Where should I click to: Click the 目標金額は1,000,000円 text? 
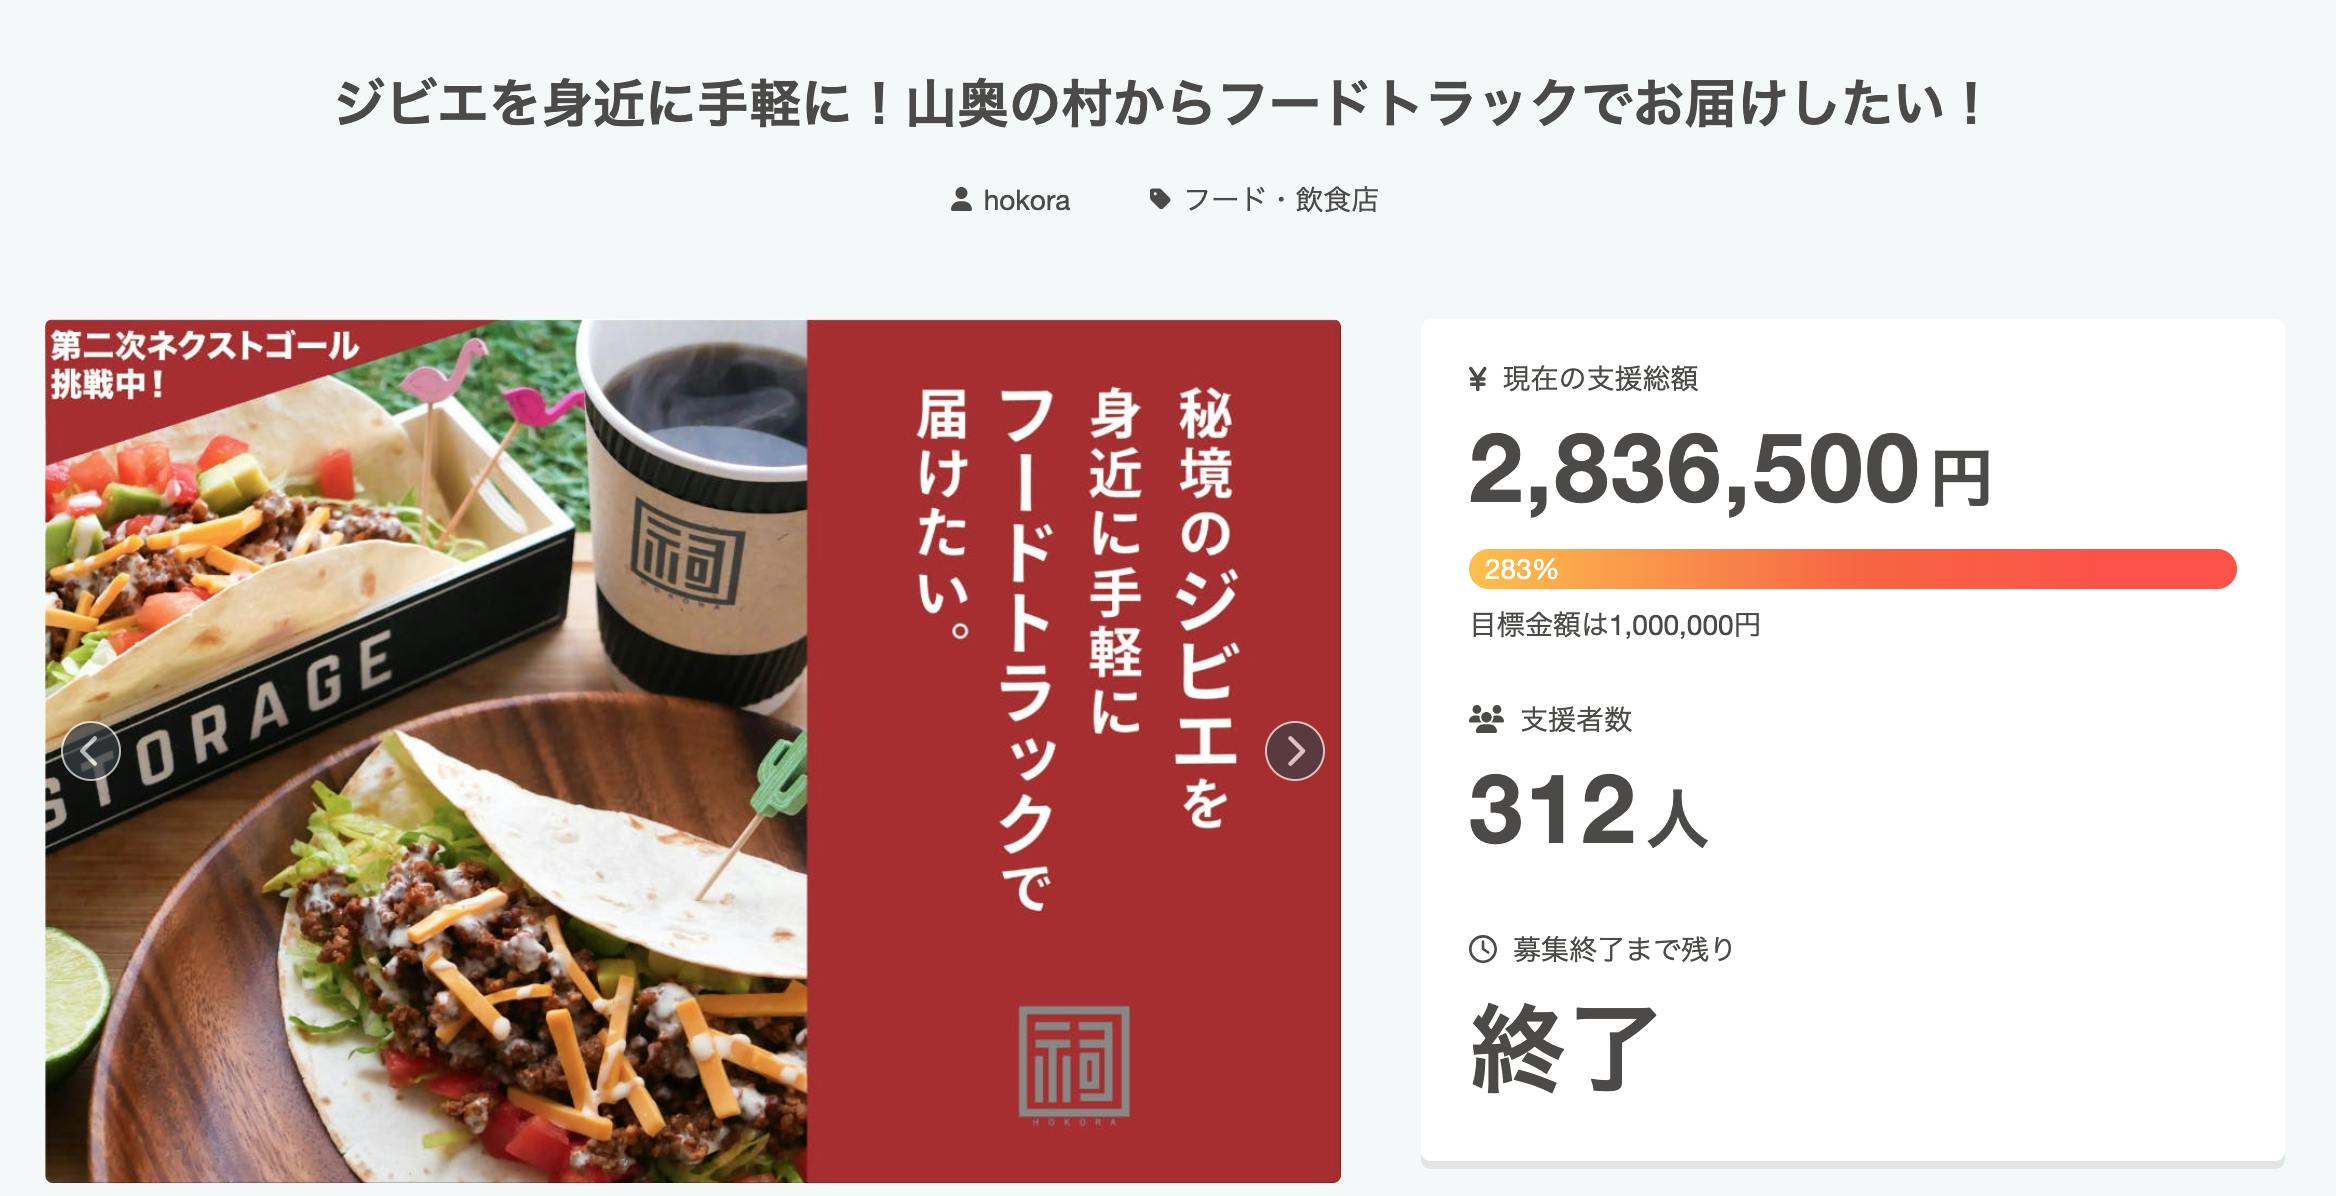point(1615,626)
